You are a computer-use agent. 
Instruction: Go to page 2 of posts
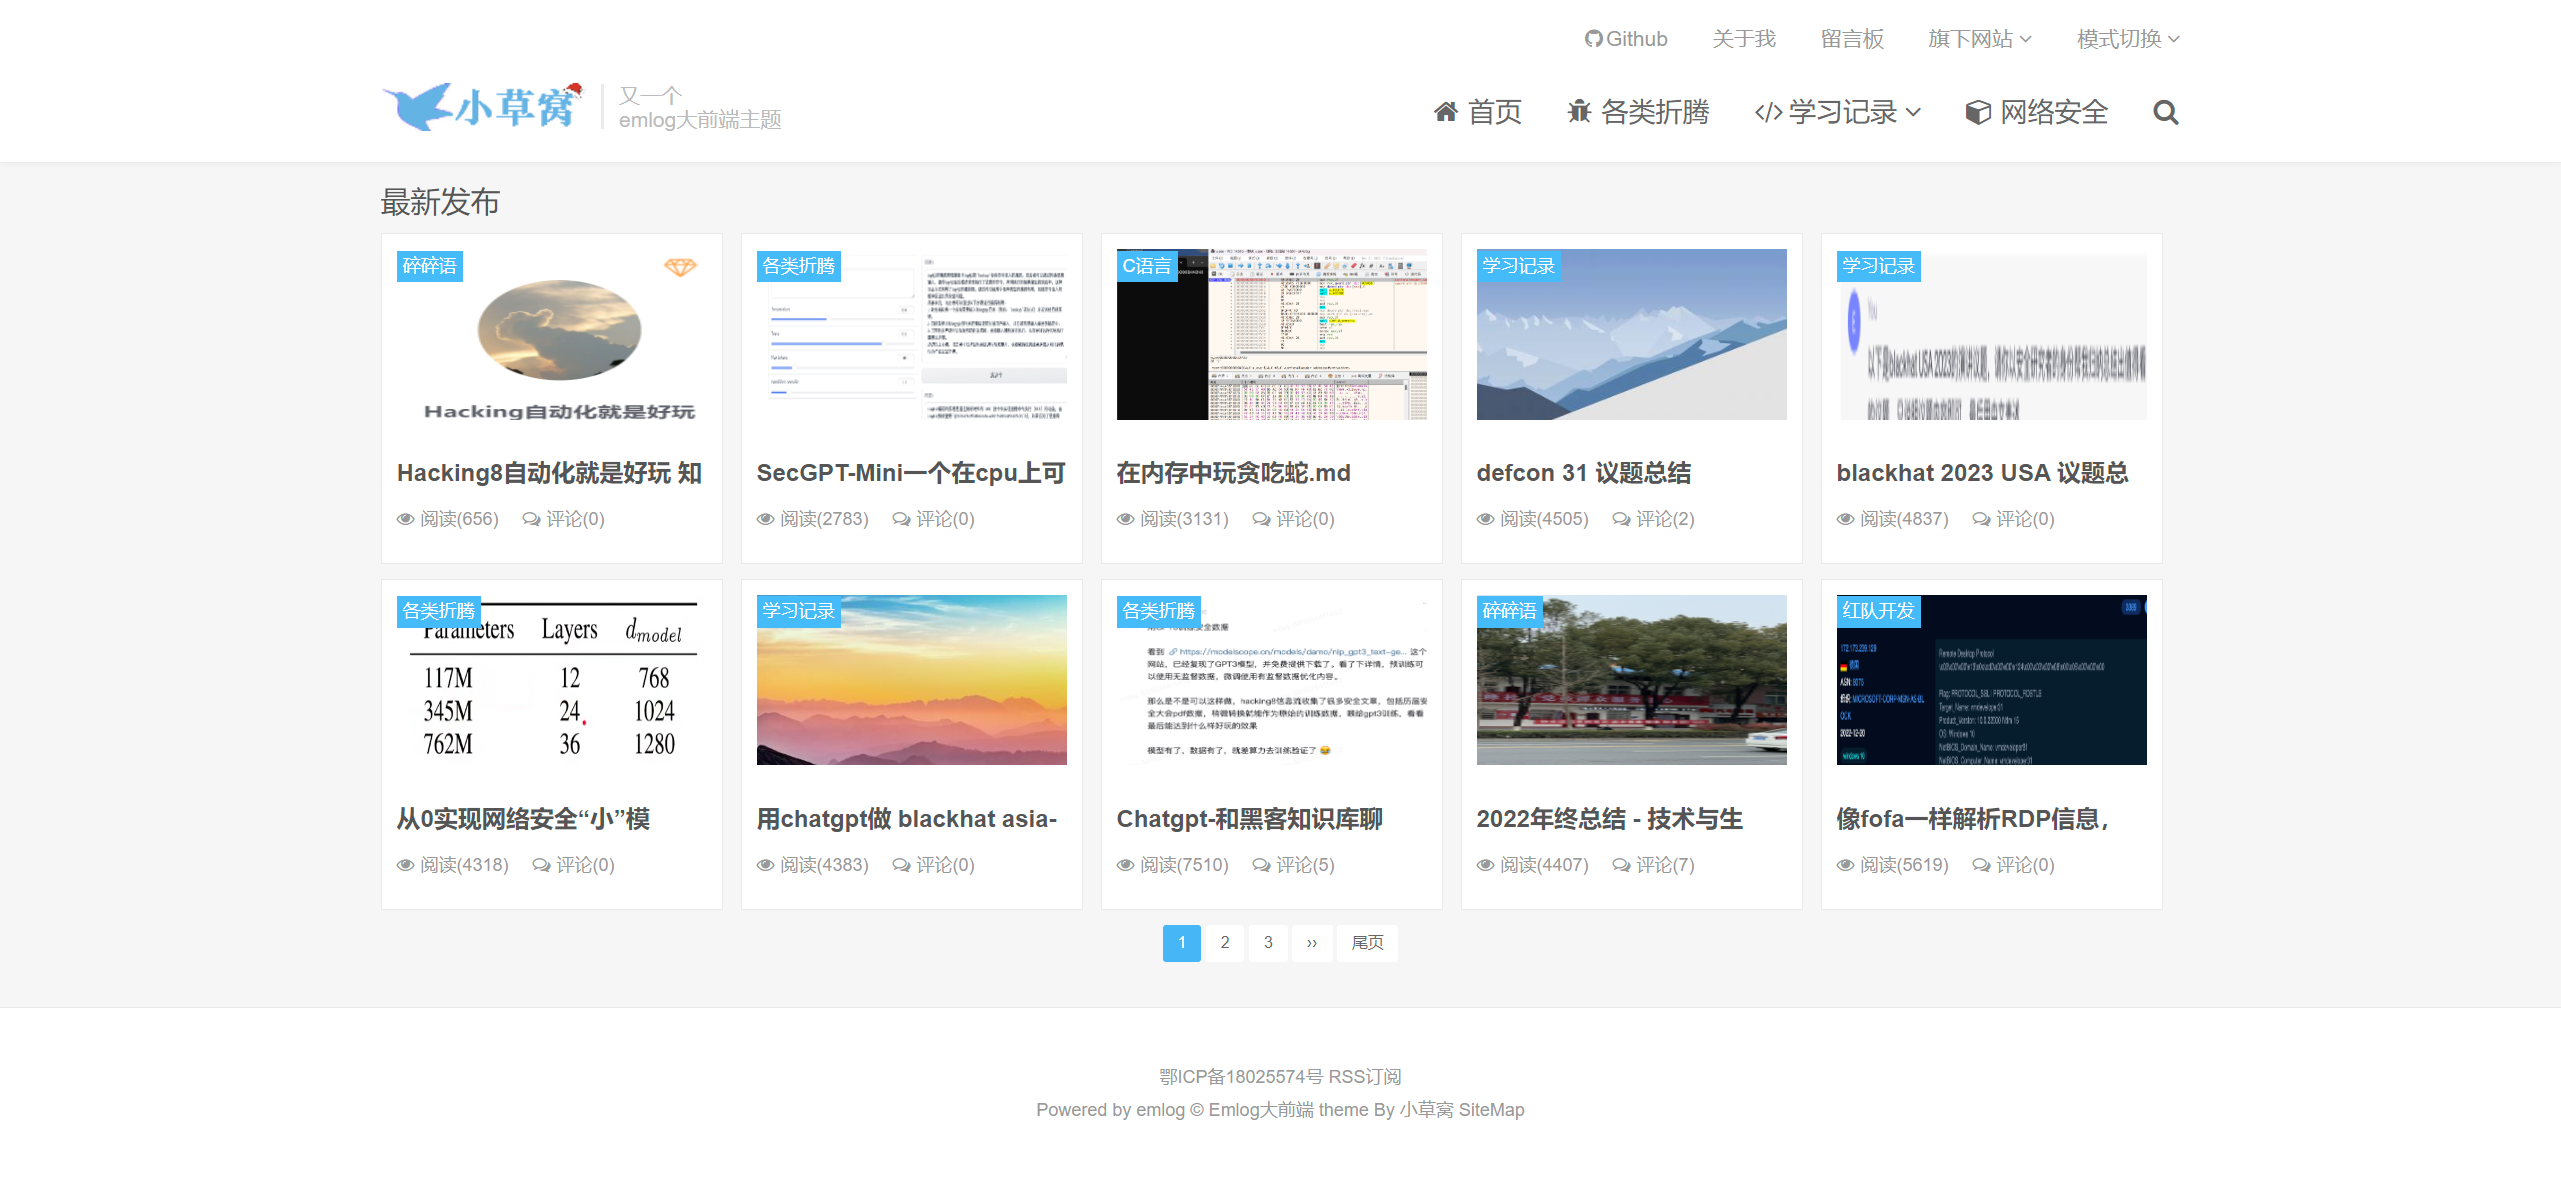(x=1224, y=942)
